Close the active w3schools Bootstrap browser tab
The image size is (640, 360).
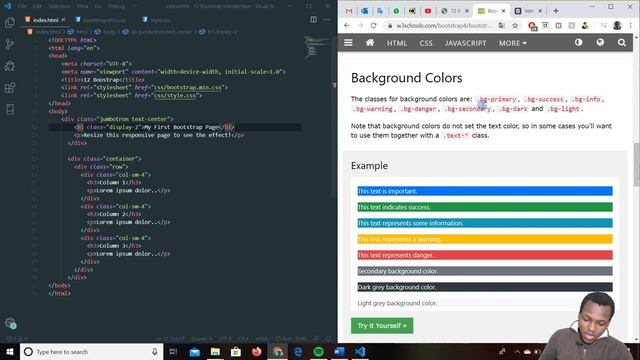503,11
